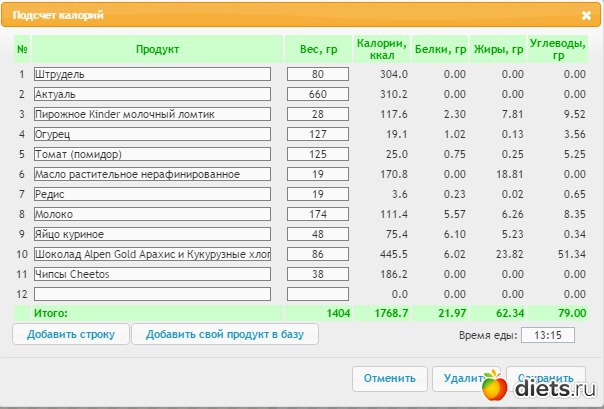Click the Добавить строку button
Image resolution: width=604 pixels, height=409 pixels.
tap(71, 334)
